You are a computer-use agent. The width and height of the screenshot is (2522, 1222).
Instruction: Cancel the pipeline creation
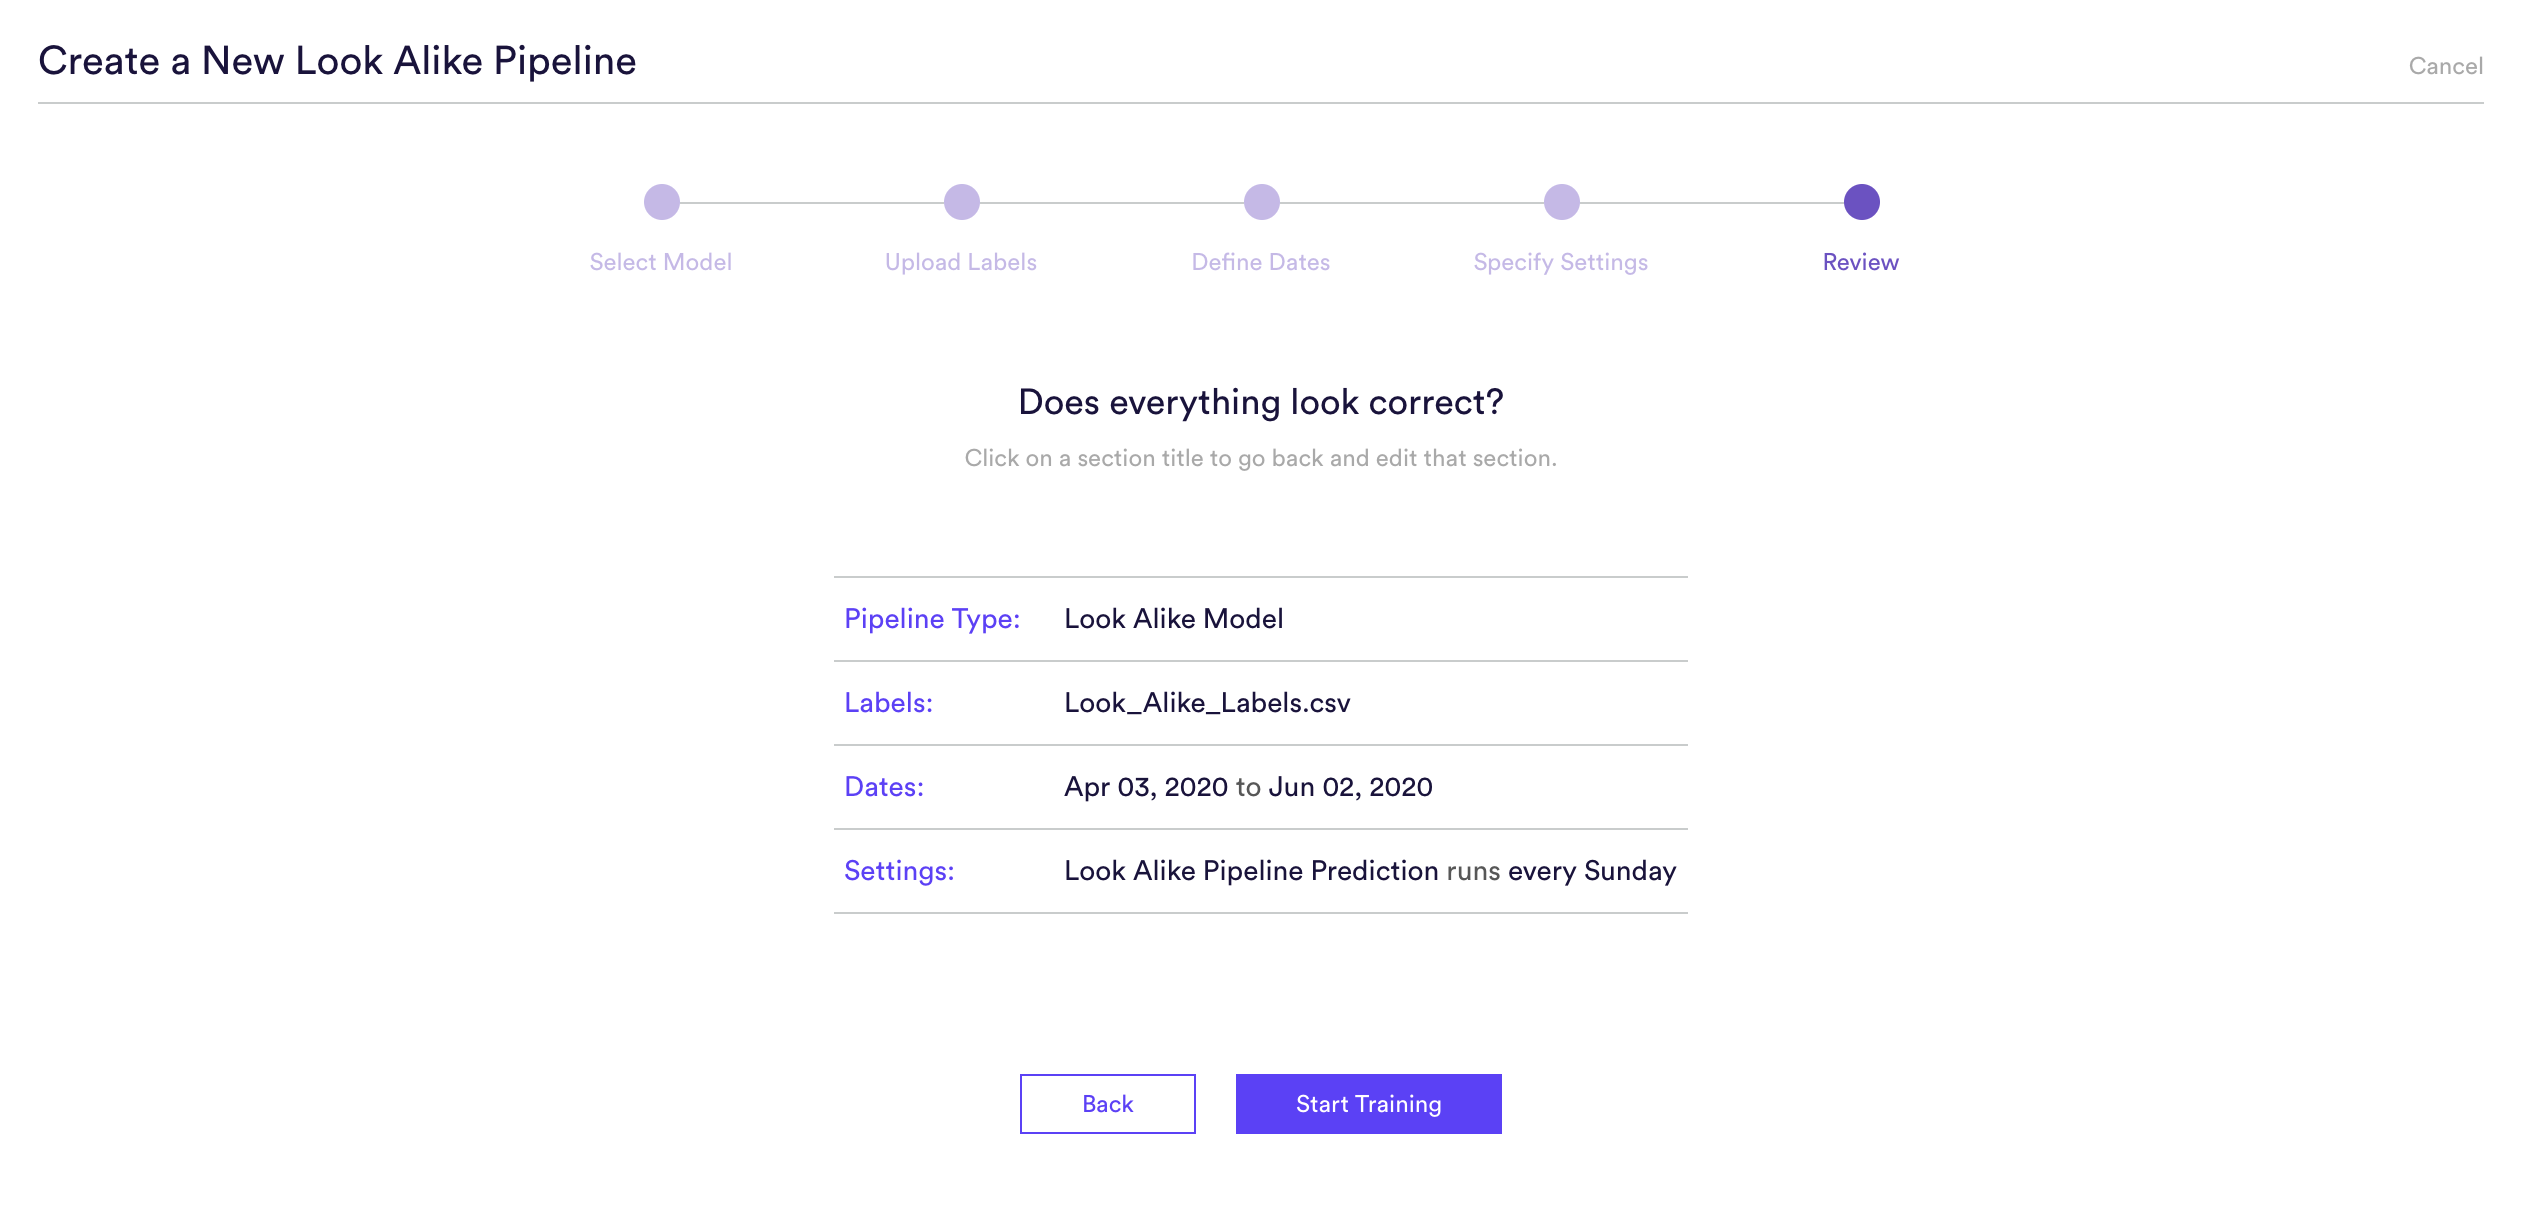[x=2445, y=66]
